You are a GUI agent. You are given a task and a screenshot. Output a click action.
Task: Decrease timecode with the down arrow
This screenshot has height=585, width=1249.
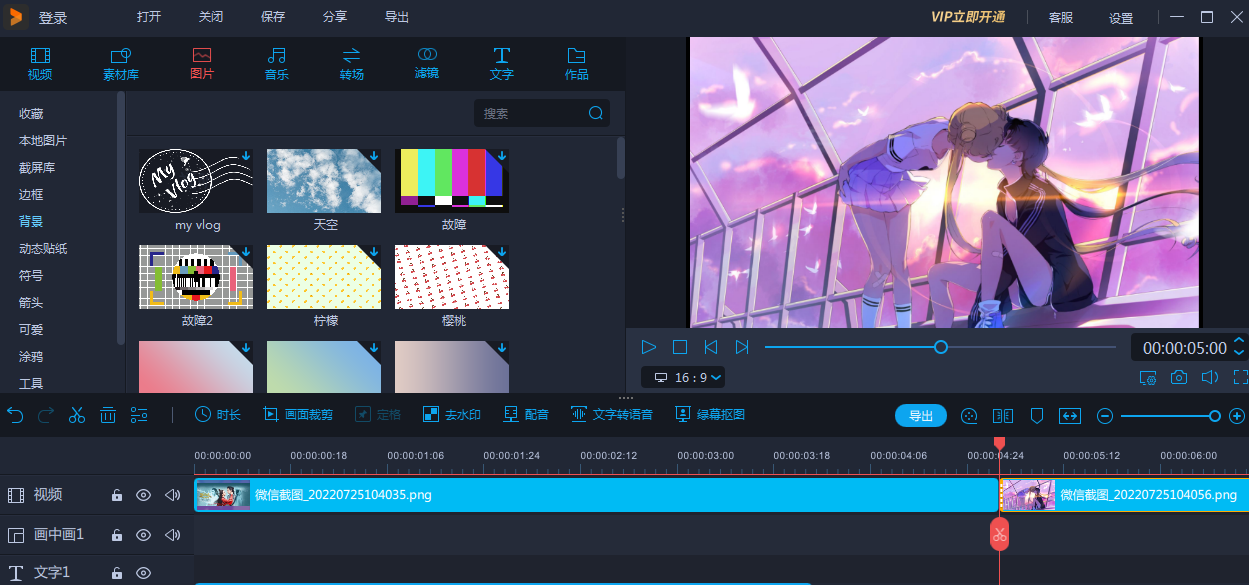point(1240,354)
